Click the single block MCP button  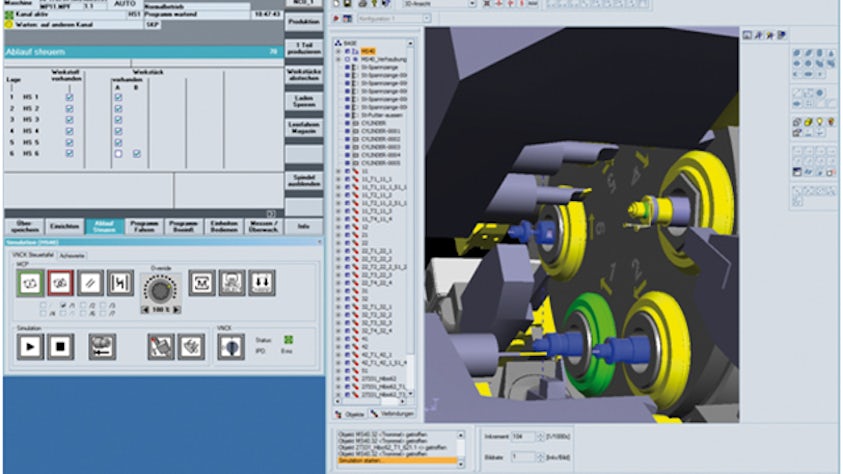click(x=120, y=283)
